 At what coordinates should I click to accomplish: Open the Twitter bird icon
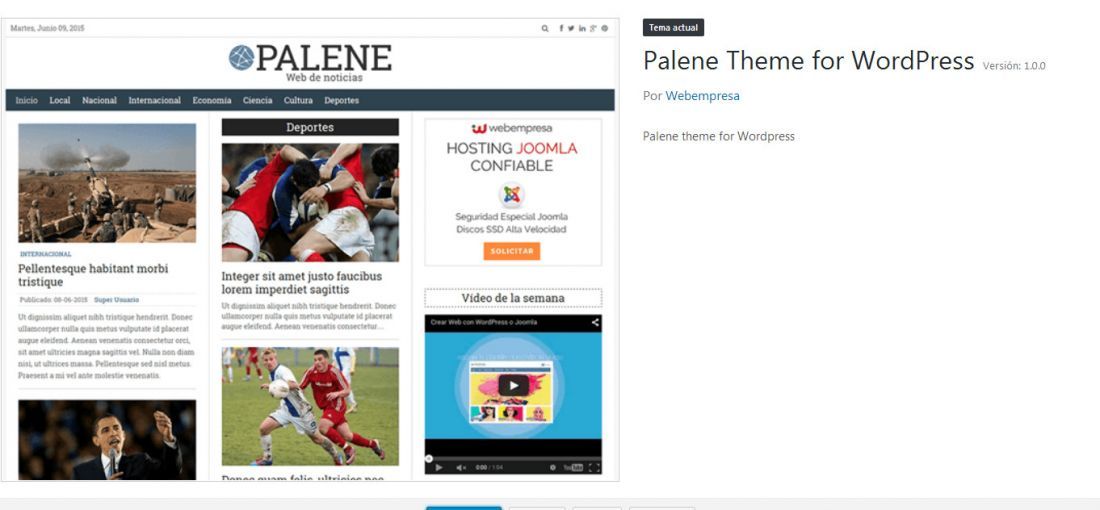tap(571, 29)
